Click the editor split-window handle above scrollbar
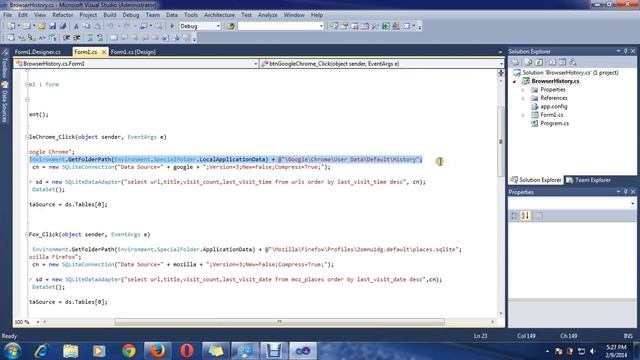640x360 pixels. point(501,73)
